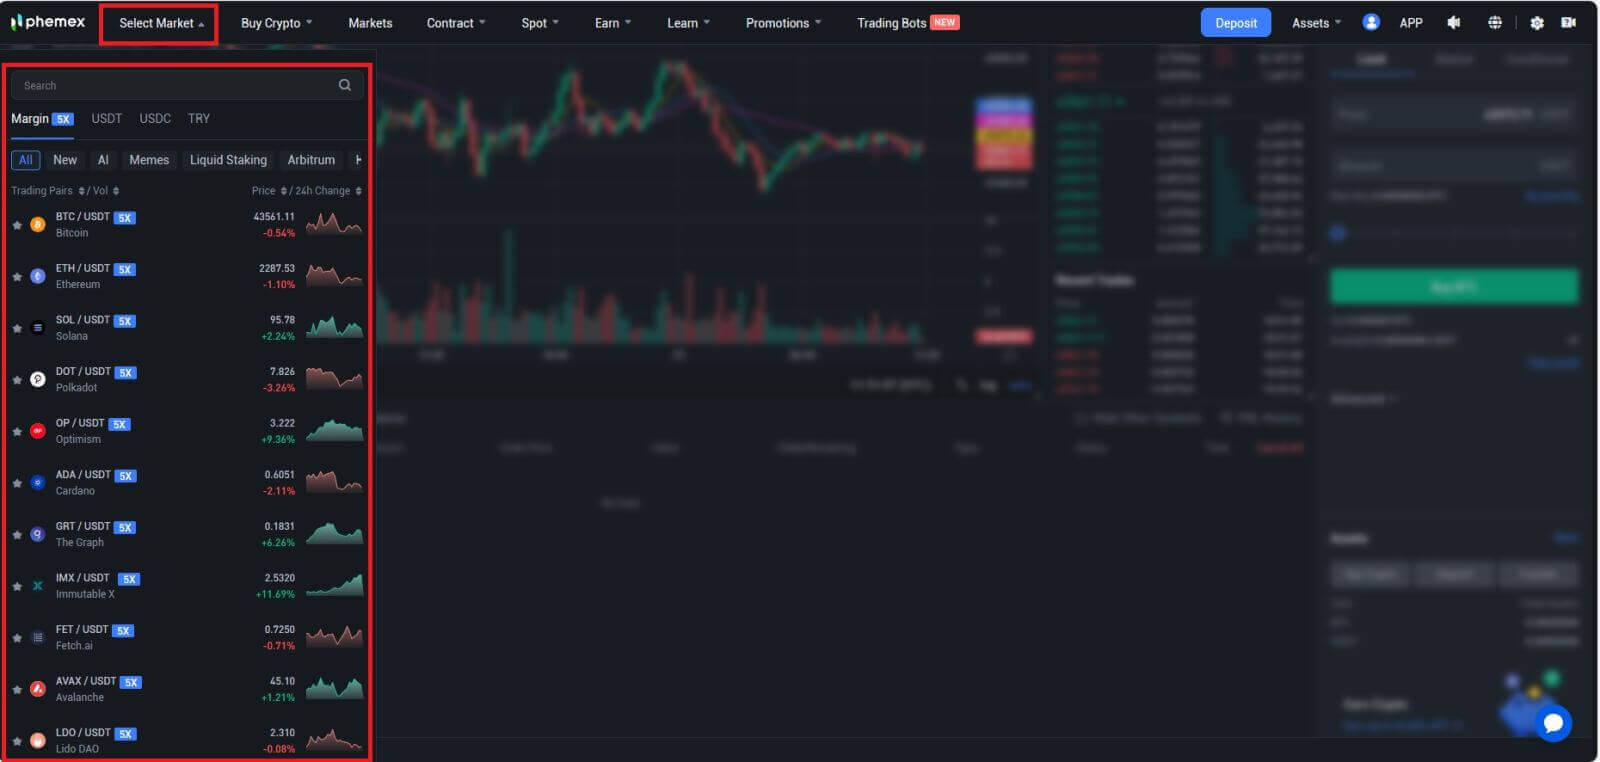Viewport: 1600px width, 762px height.
Task: Expand the Spot menu
Action: (x=540, y=23)
